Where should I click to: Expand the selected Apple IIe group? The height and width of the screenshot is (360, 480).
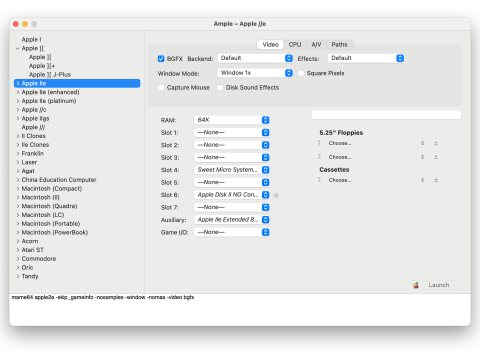[18, 83]
